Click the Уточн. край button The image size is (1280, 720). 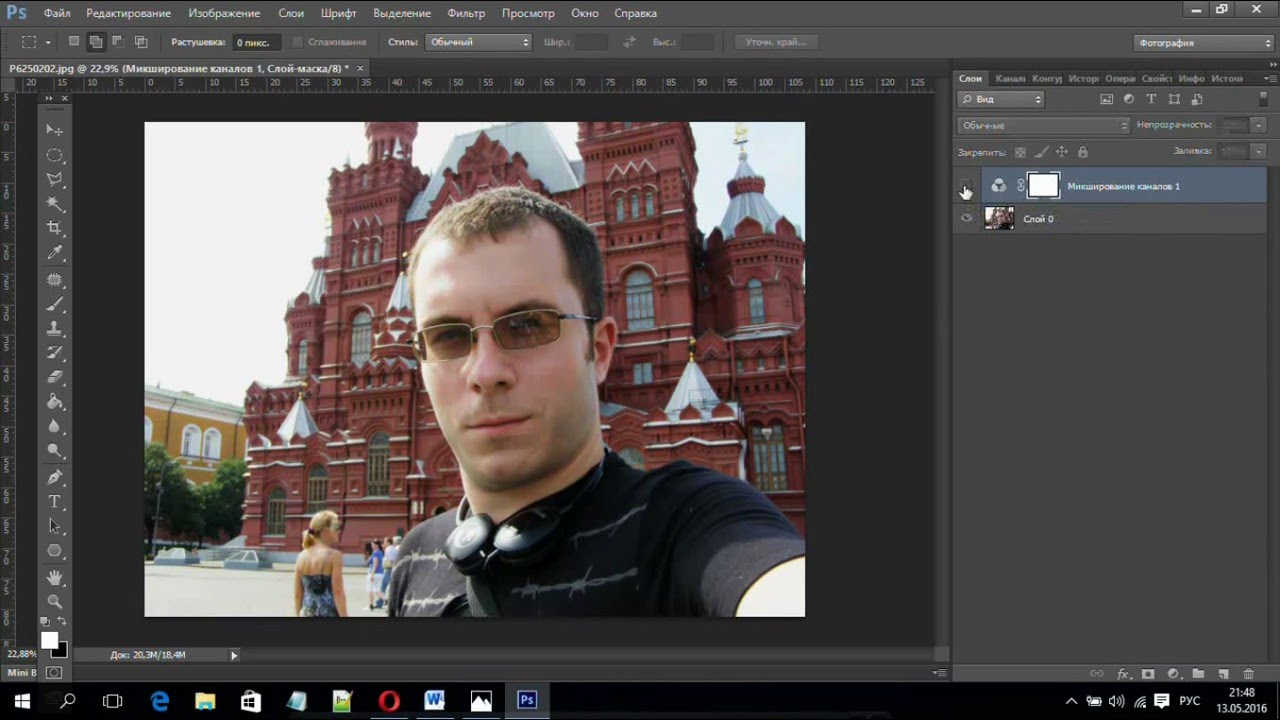pos(776,42)
